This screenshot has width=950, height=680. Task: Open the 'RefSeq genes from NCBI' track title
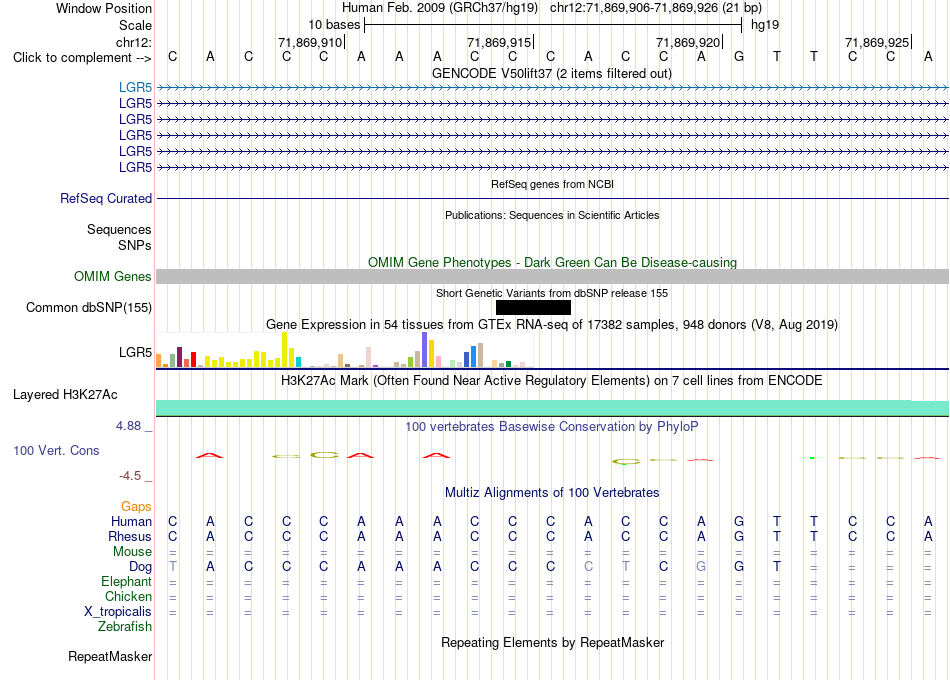pos(552,184)
